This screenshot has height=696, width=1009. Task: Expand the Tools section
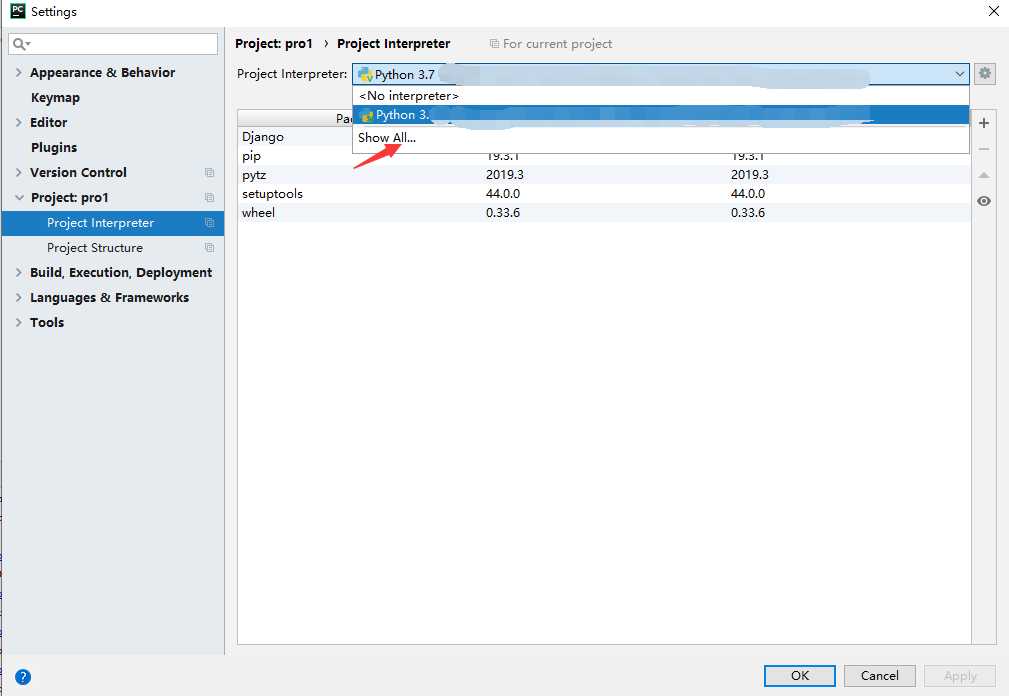19,323
